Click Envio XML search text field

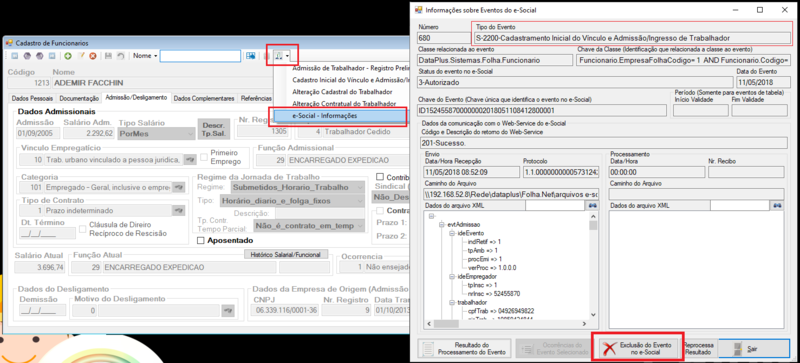(x=555, y=205)
